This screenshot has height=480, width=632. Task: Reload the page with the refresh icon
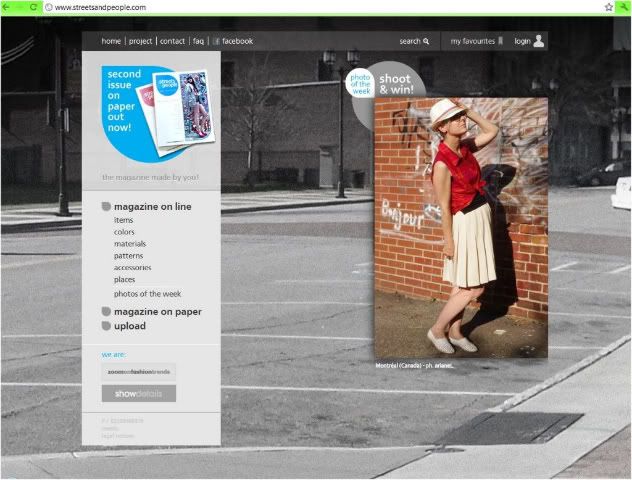(x=33, y=7)
